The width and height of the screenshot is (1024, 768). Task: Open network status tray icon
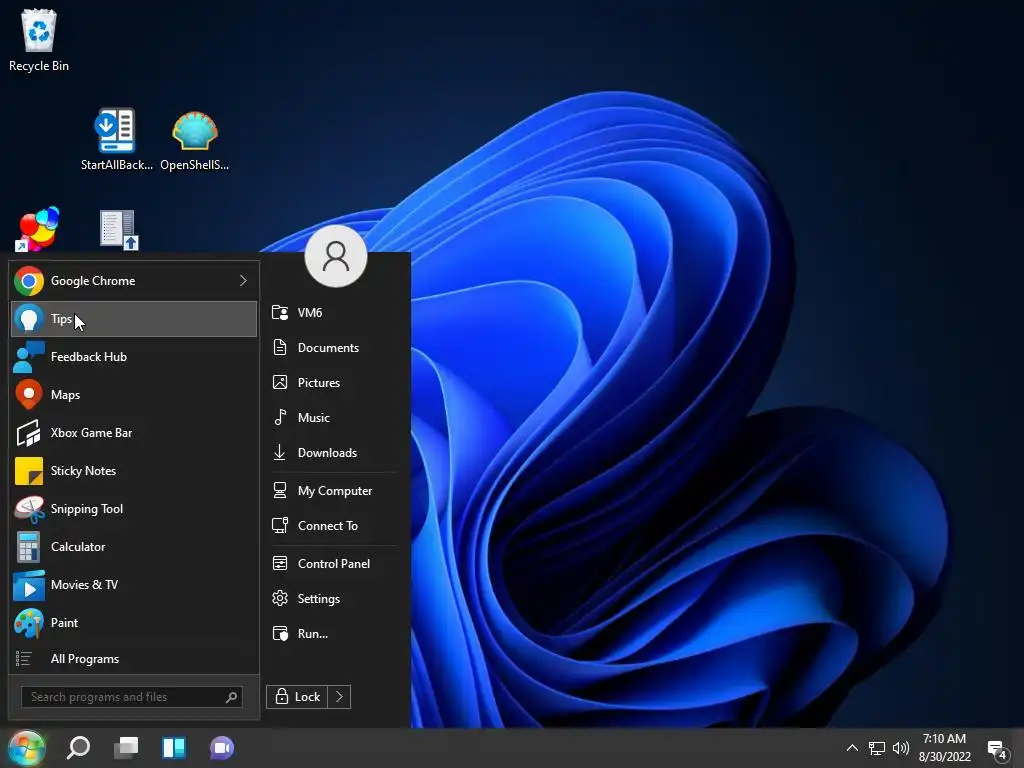pyautogui.click(x=876, y=748)
